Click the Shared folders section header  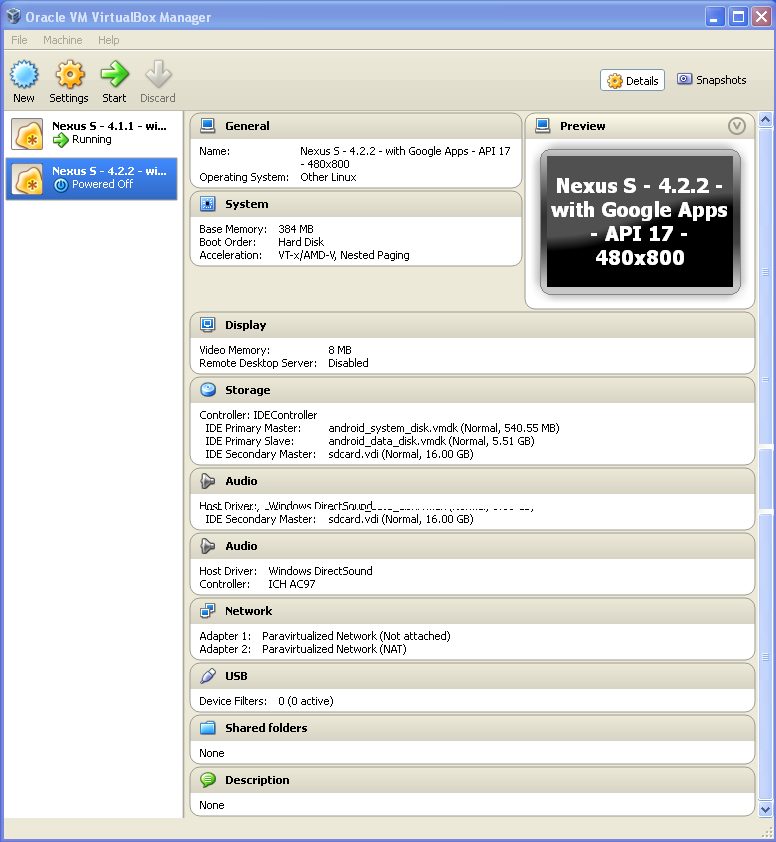[472, 728]
